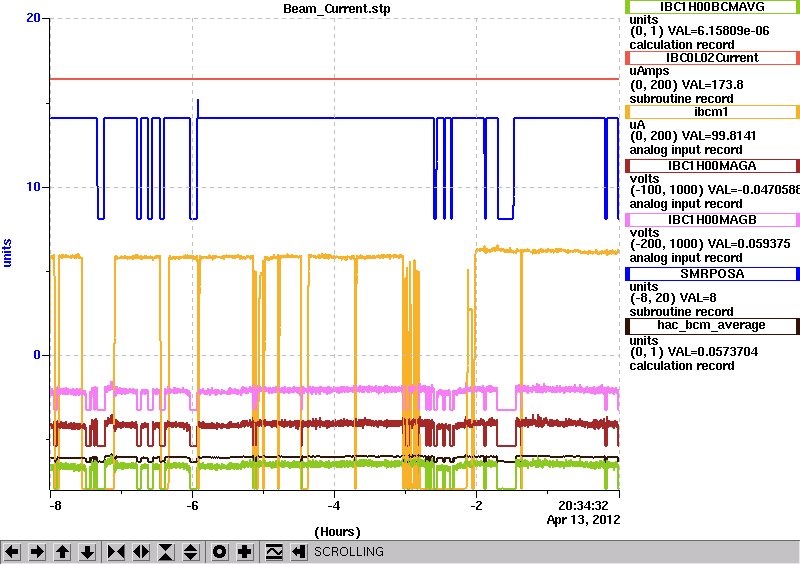Screen dimensions: 800x564
Task: Click the -2 hour tick label
Action: tap(476, 506)
